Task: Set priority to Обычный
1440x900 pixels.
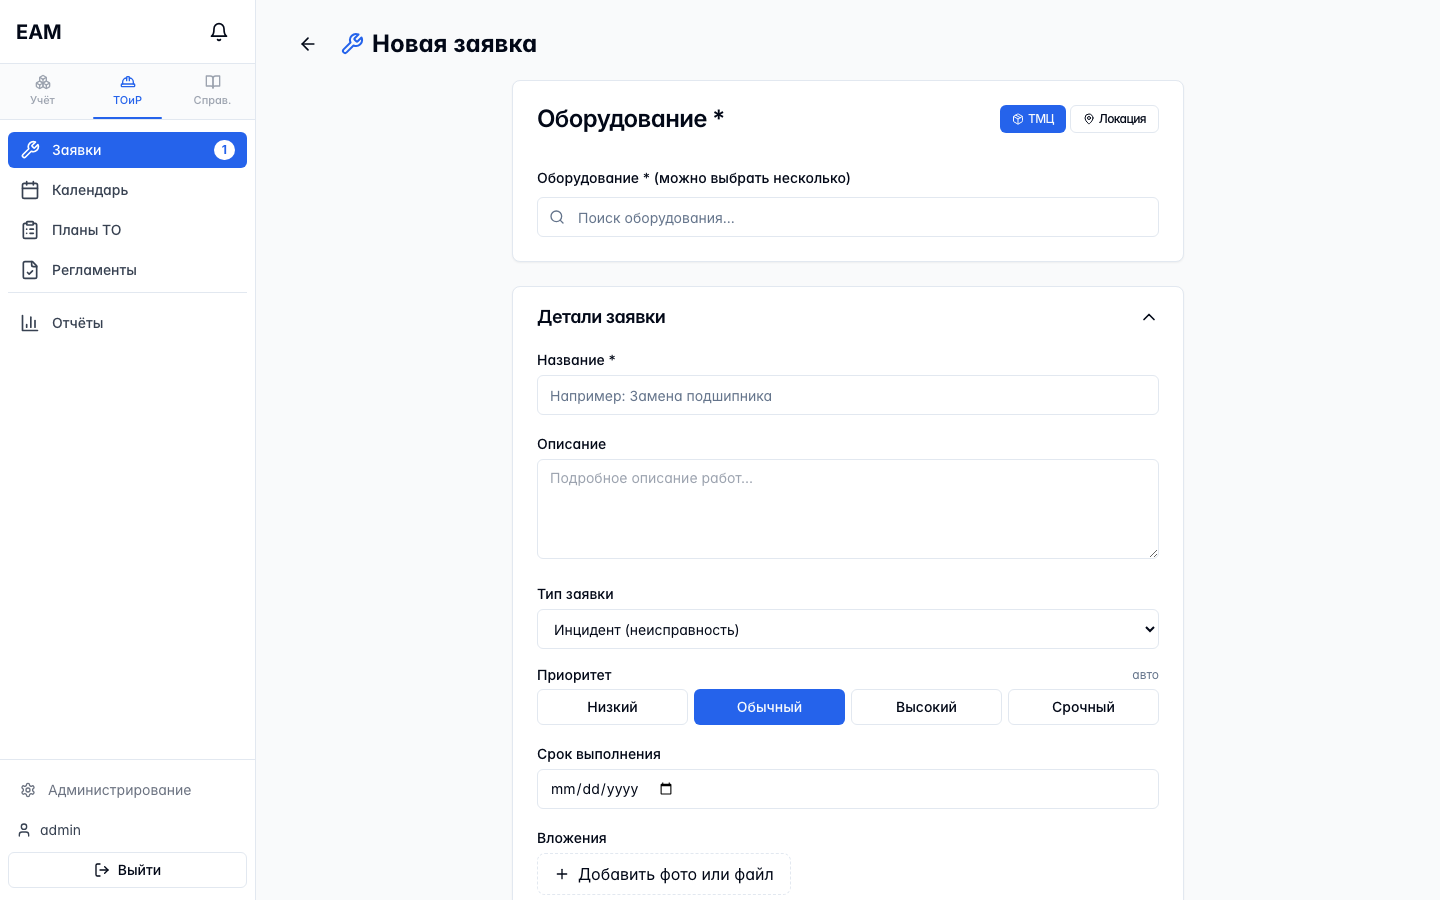Action: pyautogui.click(x=769, y=707)
